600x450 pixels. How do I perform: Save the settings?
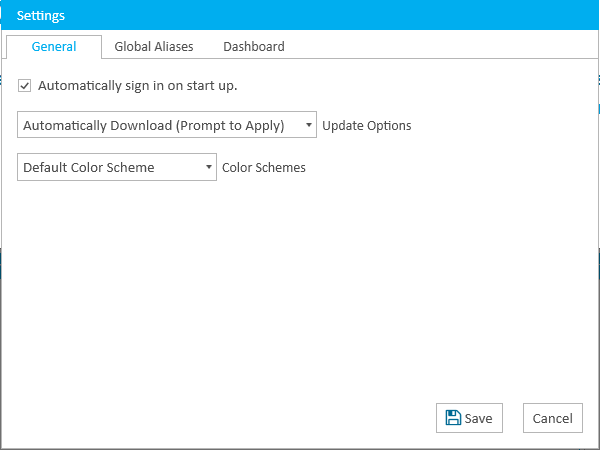click(x=469, y=418)
